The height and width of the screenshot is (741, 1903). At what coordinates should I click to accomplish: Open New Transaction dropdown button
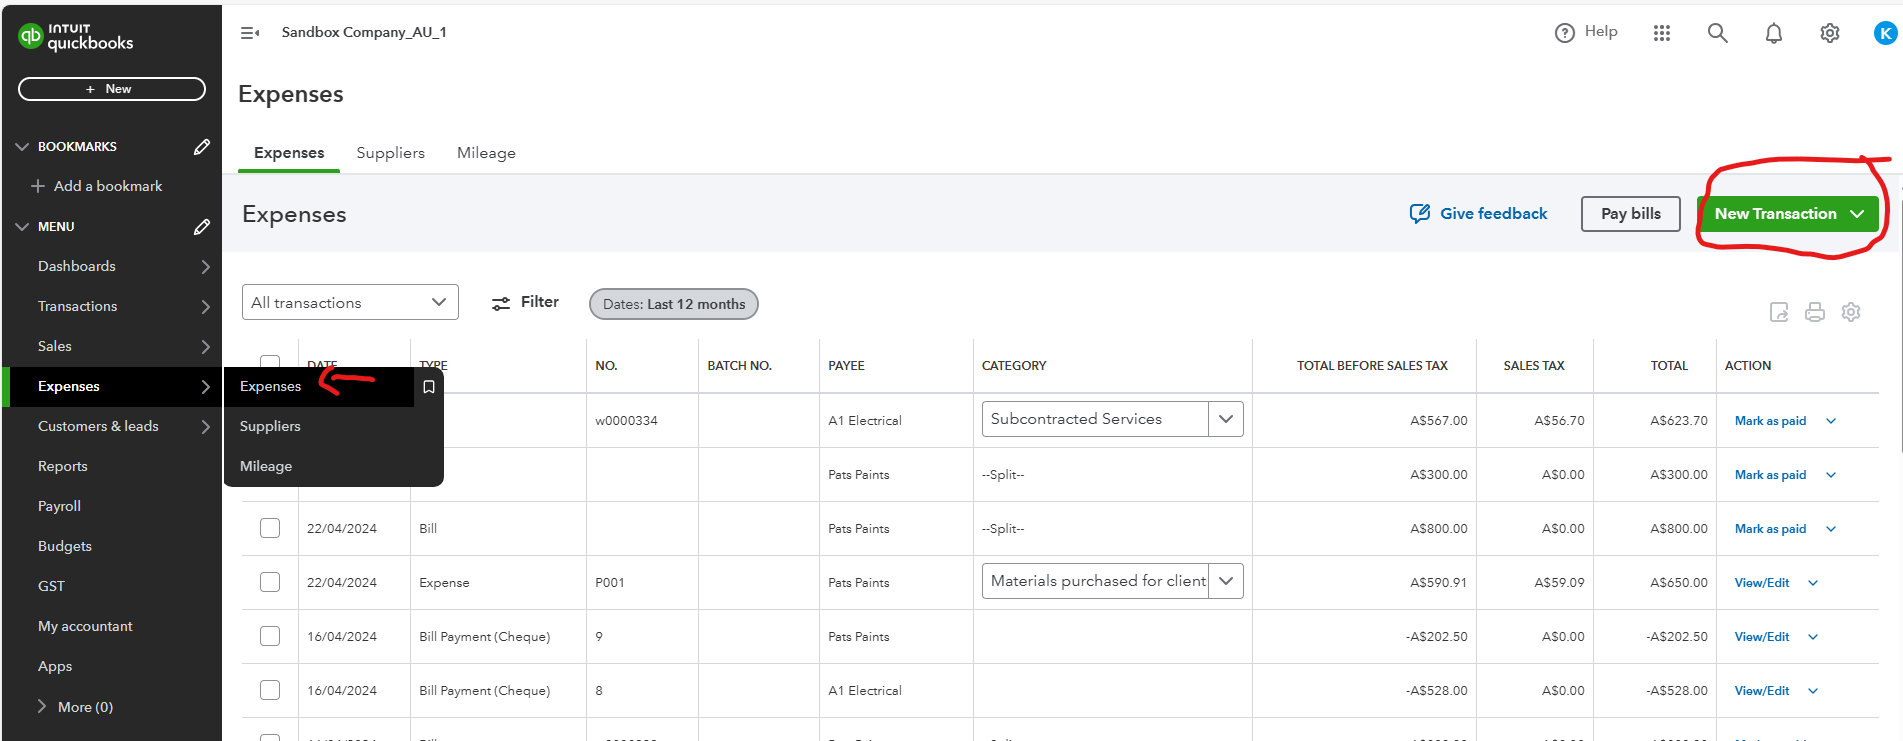(1790, 214)
